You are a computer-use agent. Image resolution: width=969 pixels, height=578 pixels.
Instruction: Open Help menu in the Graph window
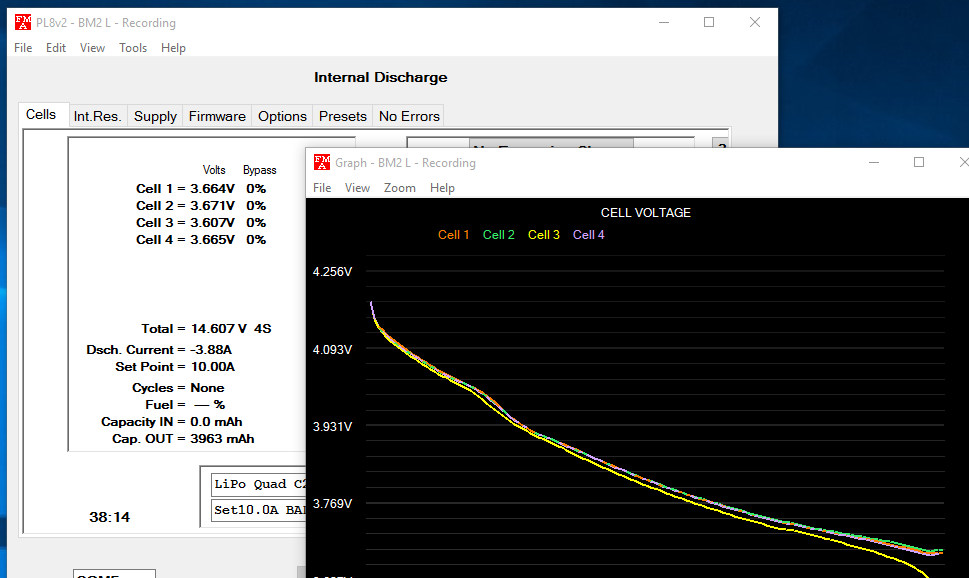coord(442,188)
